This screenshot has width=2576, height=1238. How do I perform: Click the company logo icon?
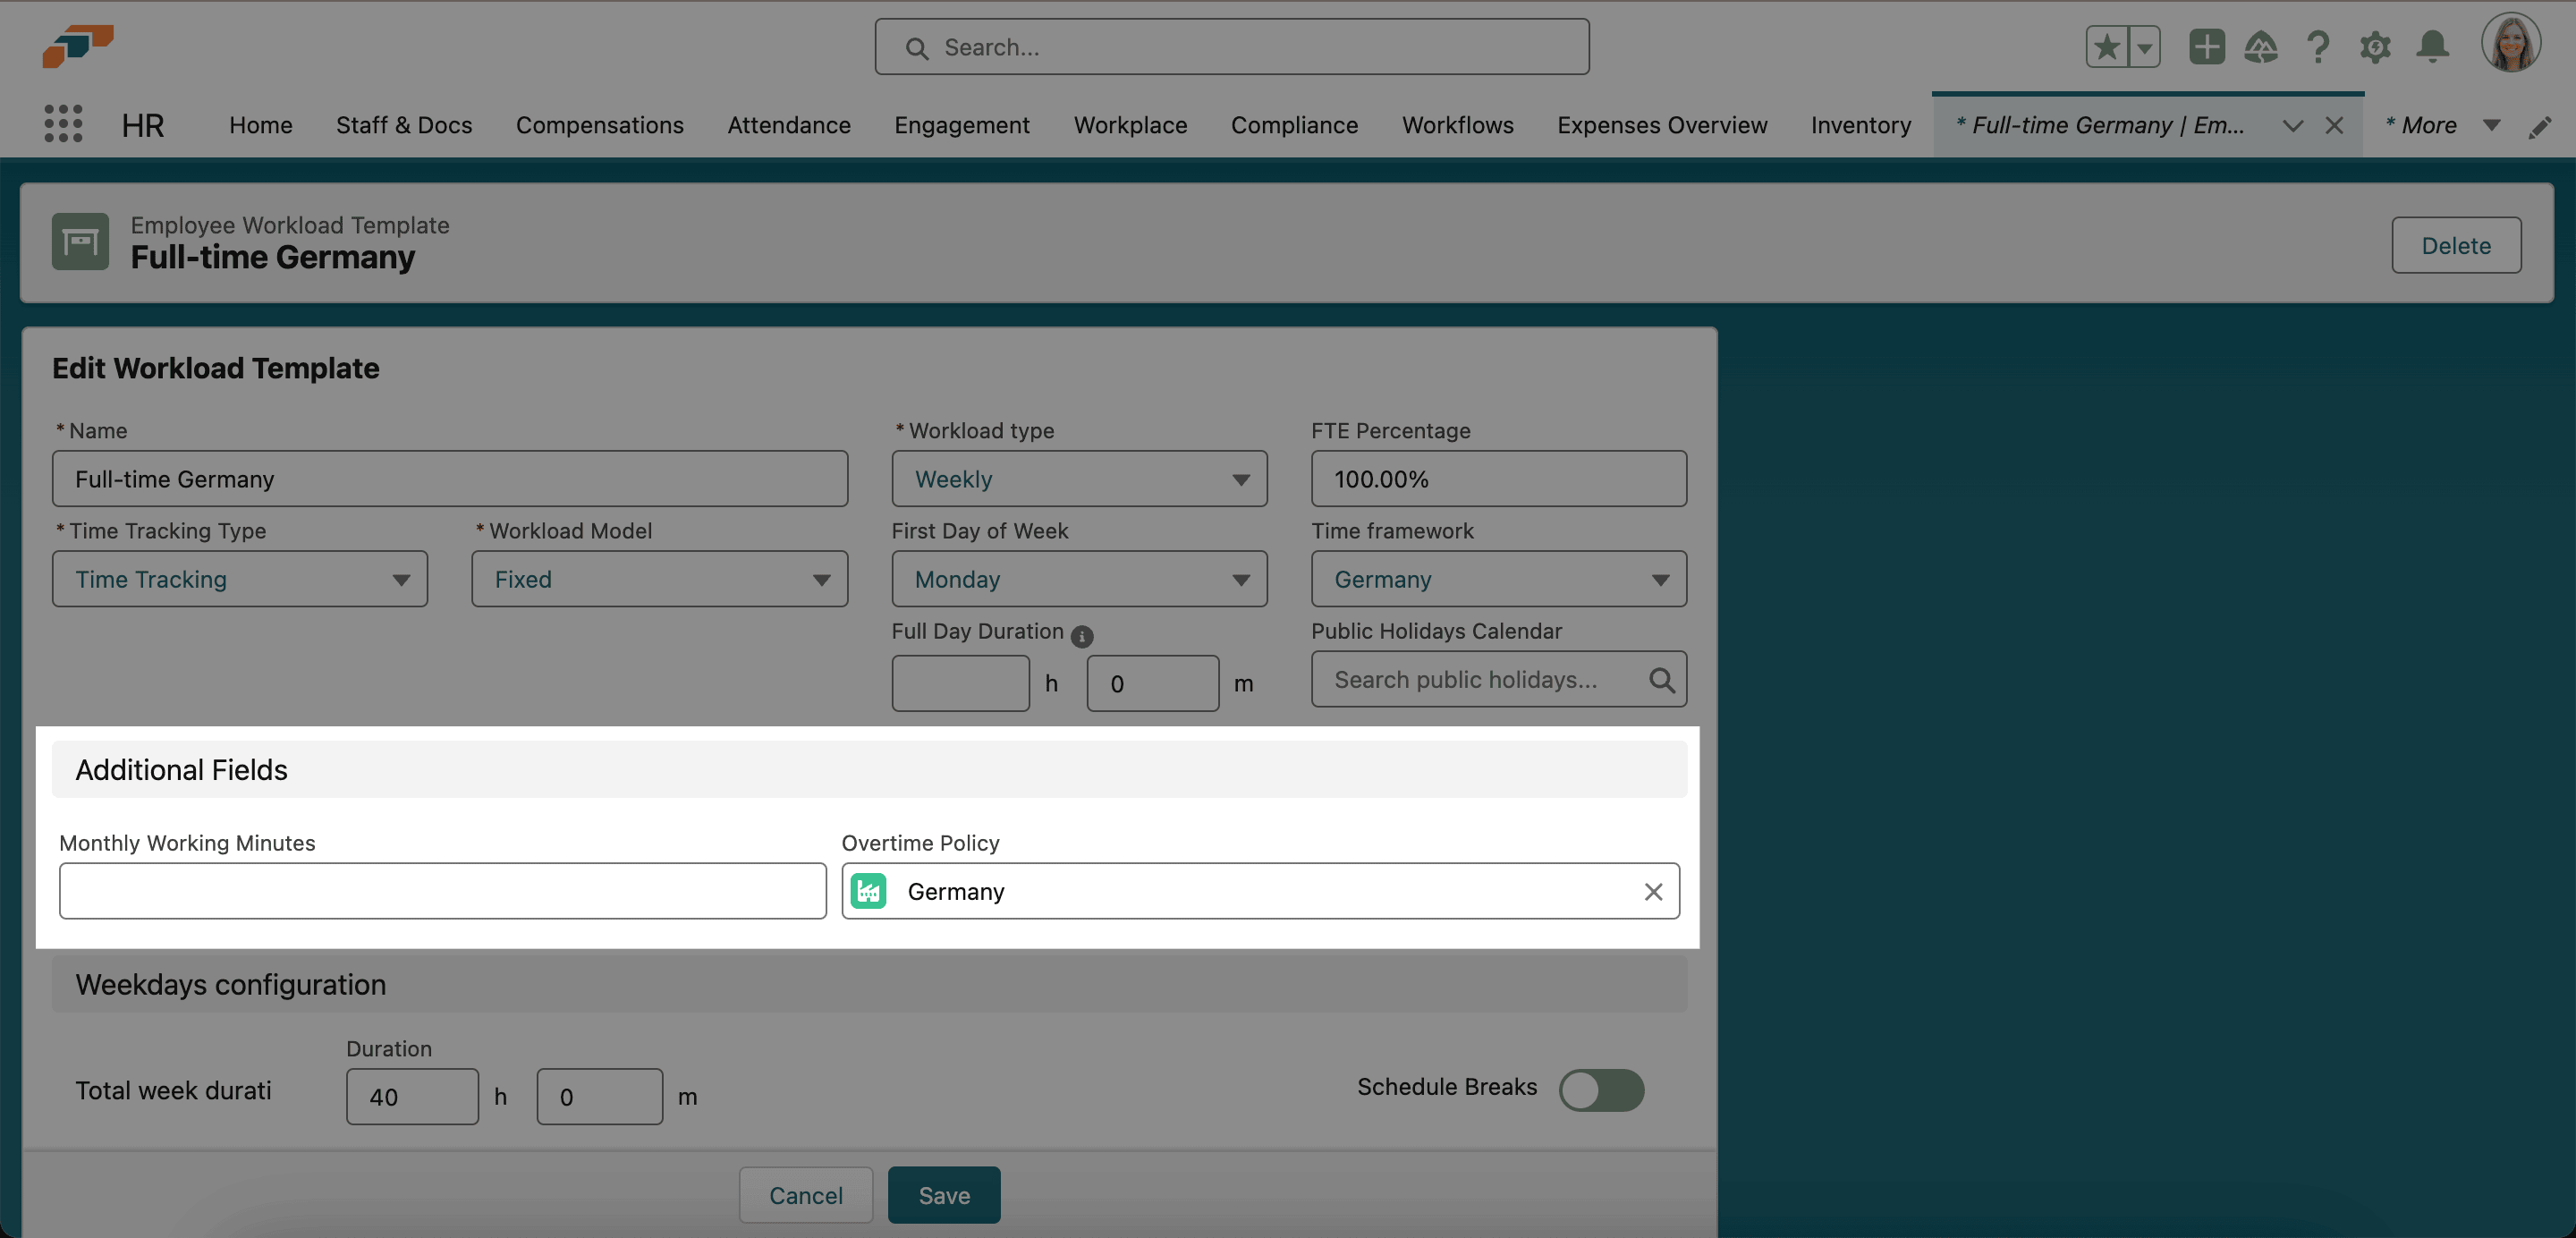(78, 46)
